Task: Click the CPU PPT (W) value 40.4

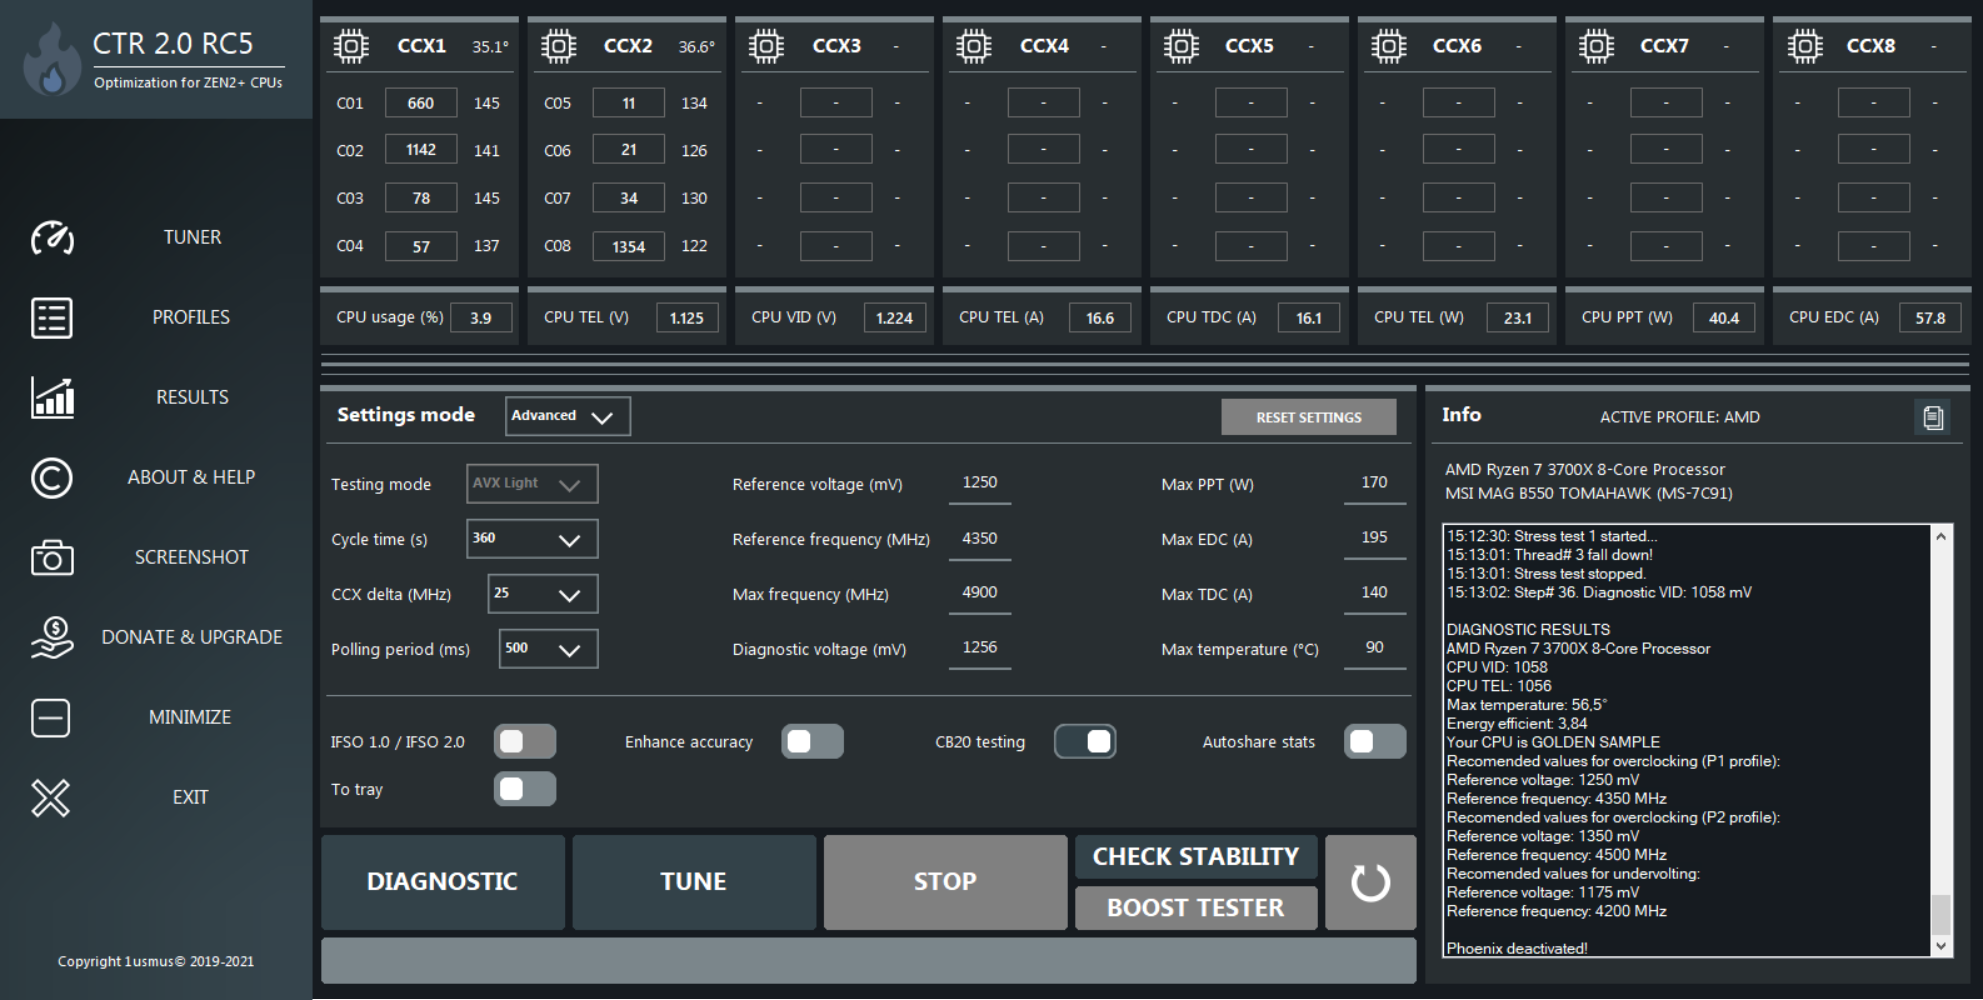Action: (1724, 318)
